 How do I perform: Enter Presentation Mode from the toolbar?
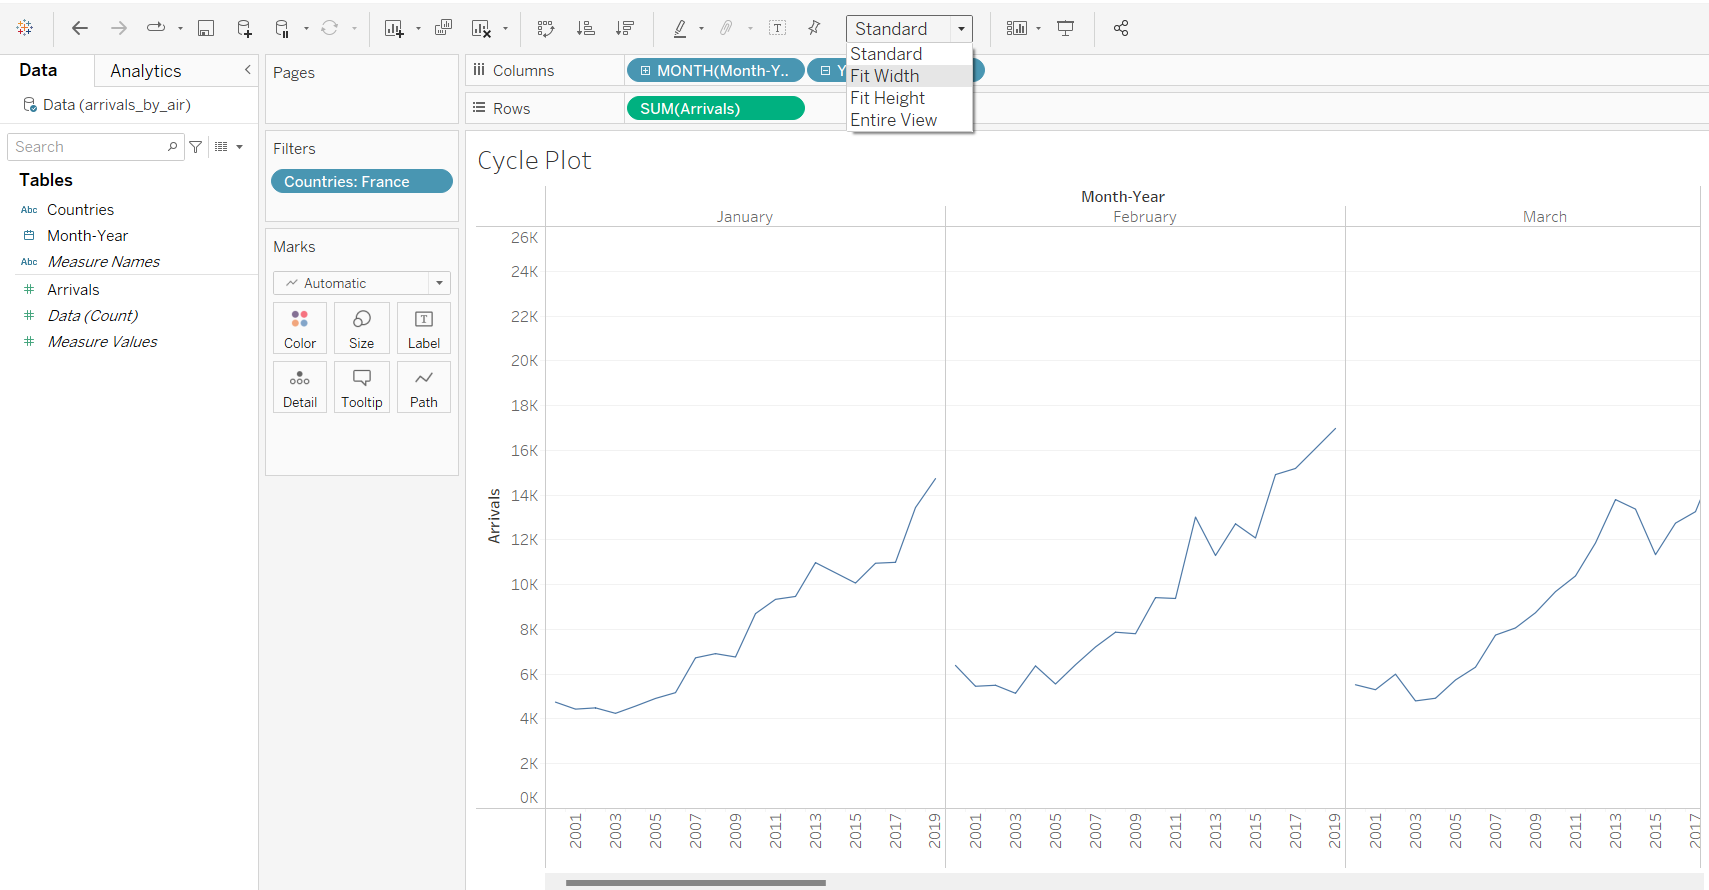point(1066,28)
